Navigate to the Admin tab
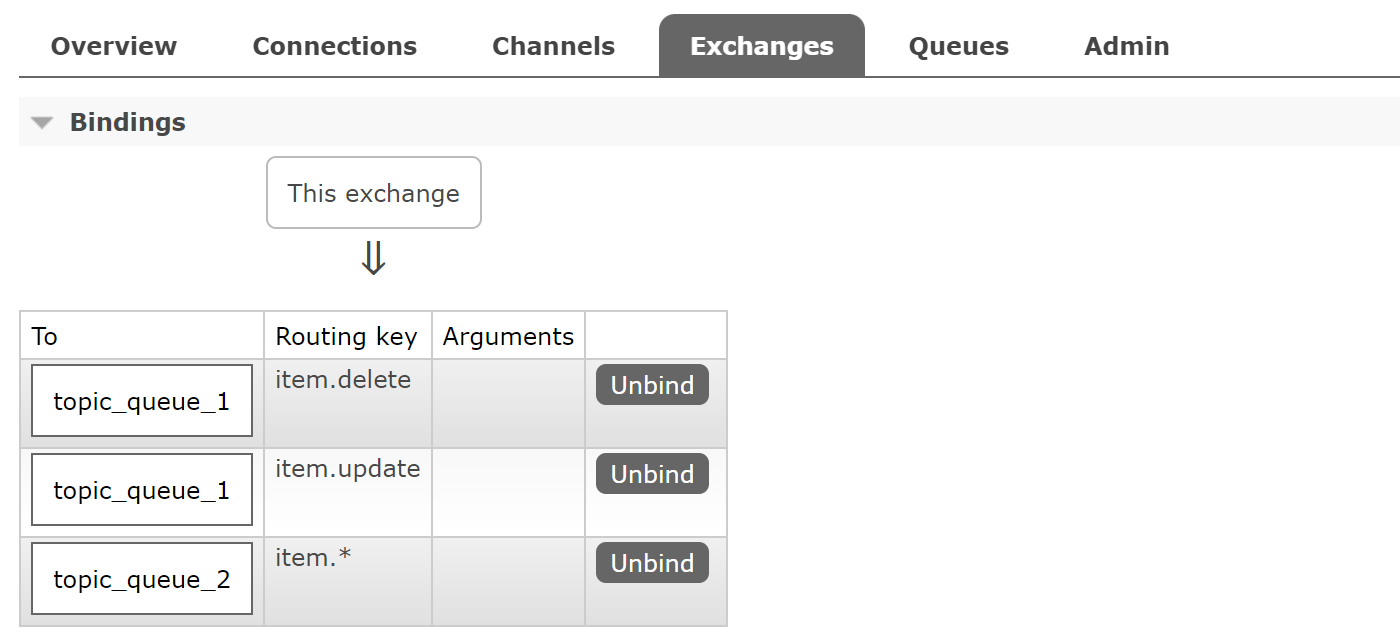The height and width of the screenshot is (636, 1400). [1126, 46]
